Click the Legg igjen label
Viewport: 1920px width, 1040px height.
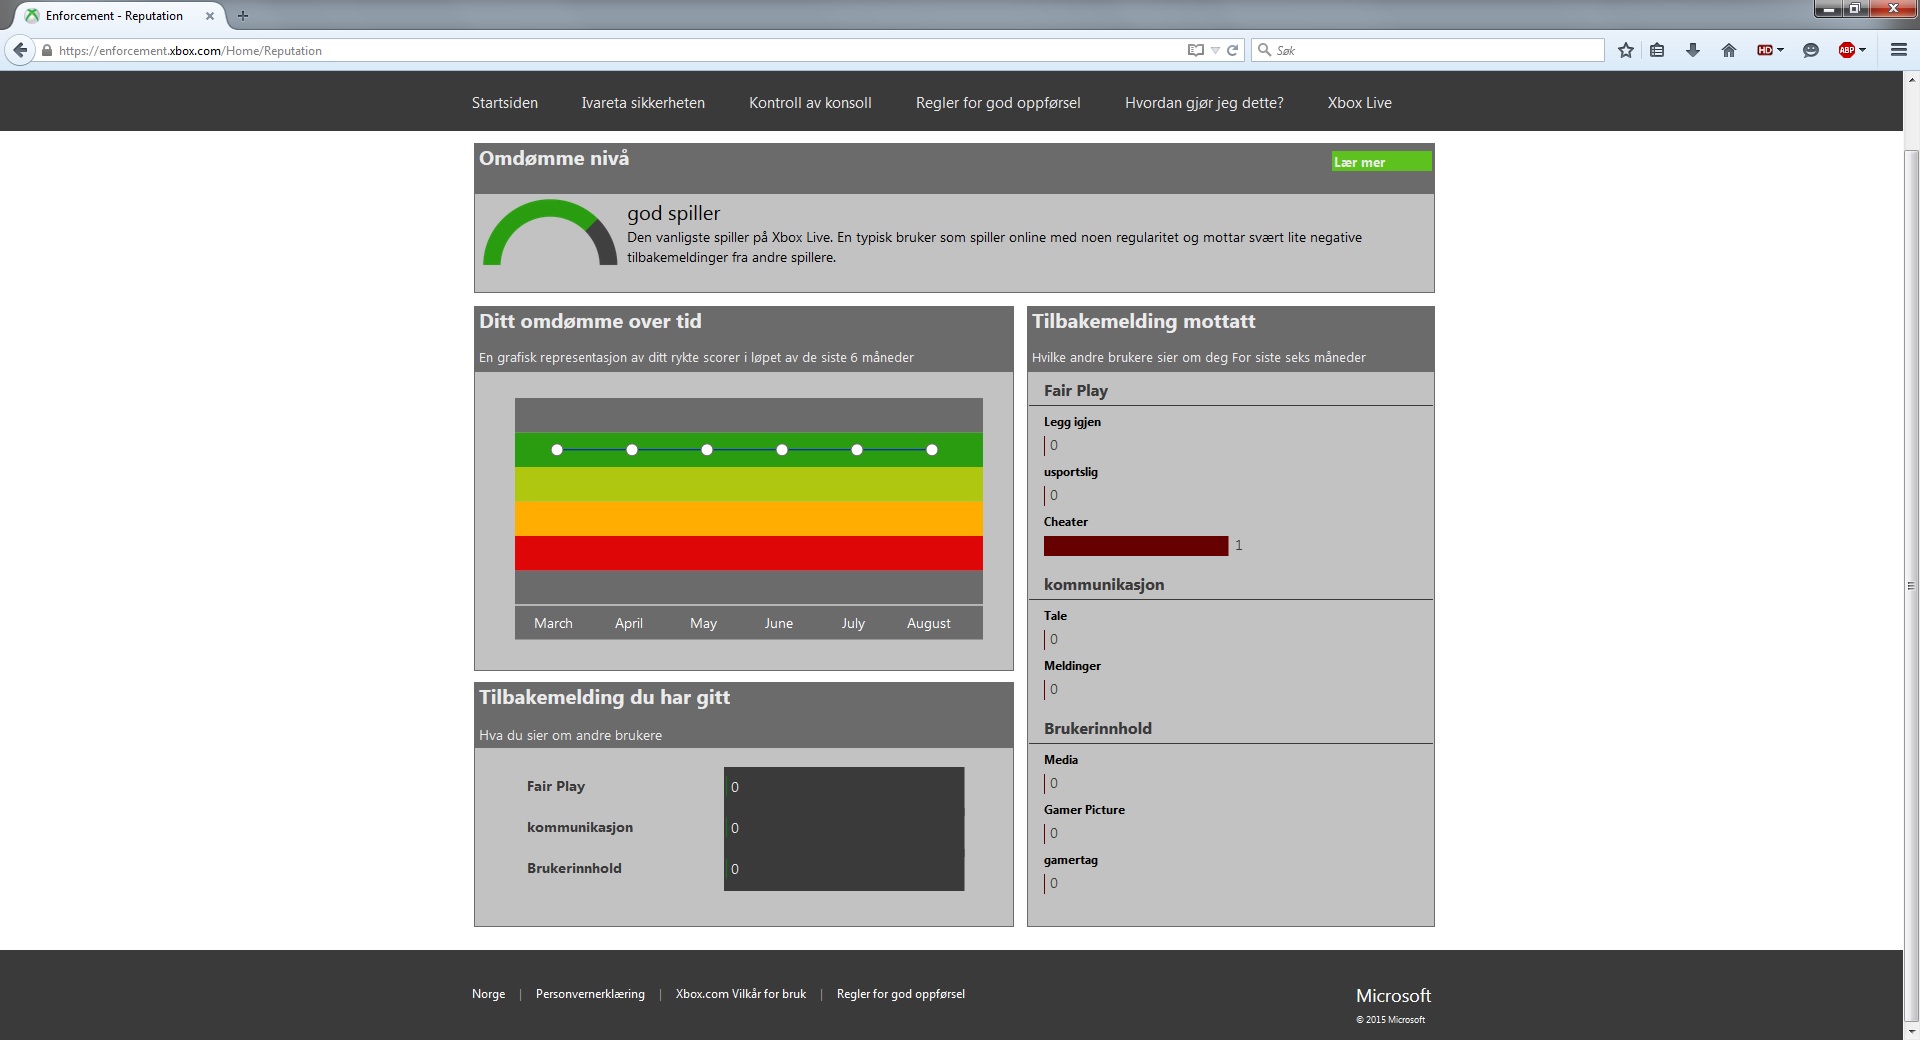tap(1072, 422)
